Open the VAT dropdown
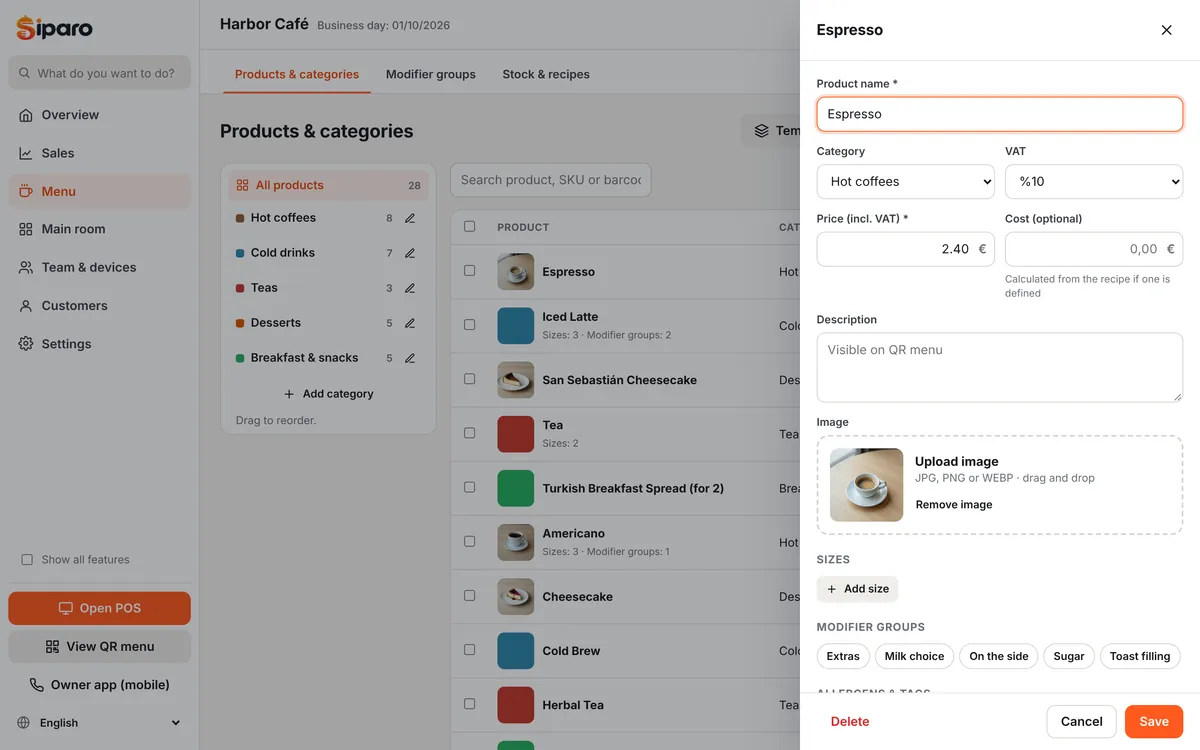The image size is (1200, 750). pos(1094,182)
